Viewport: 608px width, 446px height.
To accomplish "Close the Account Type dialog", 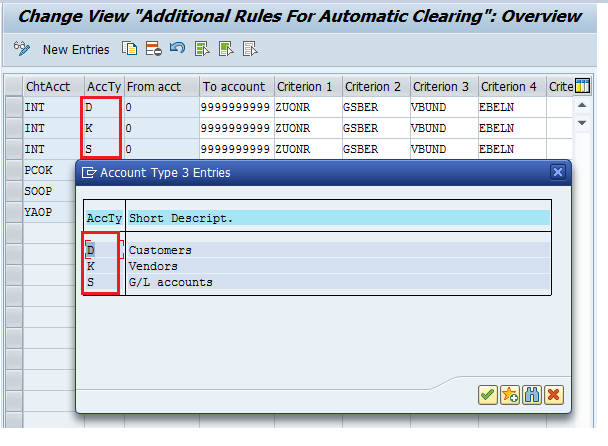I will point(558,172).
